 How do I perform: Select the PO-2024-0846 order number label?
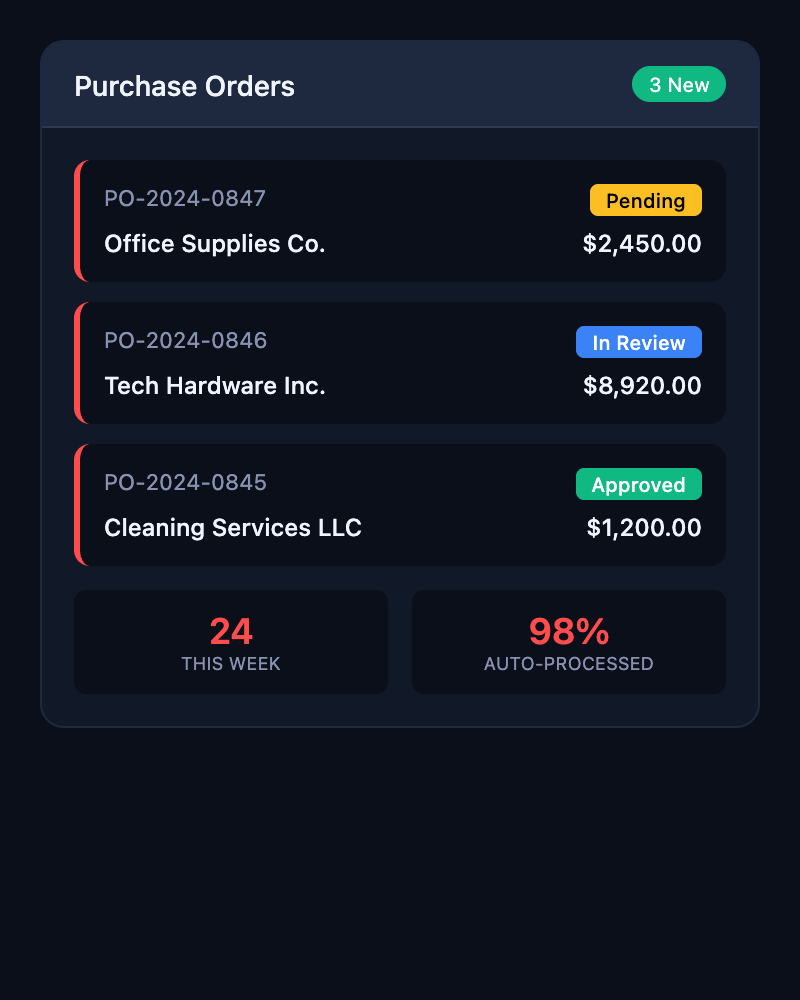point(185,341)
